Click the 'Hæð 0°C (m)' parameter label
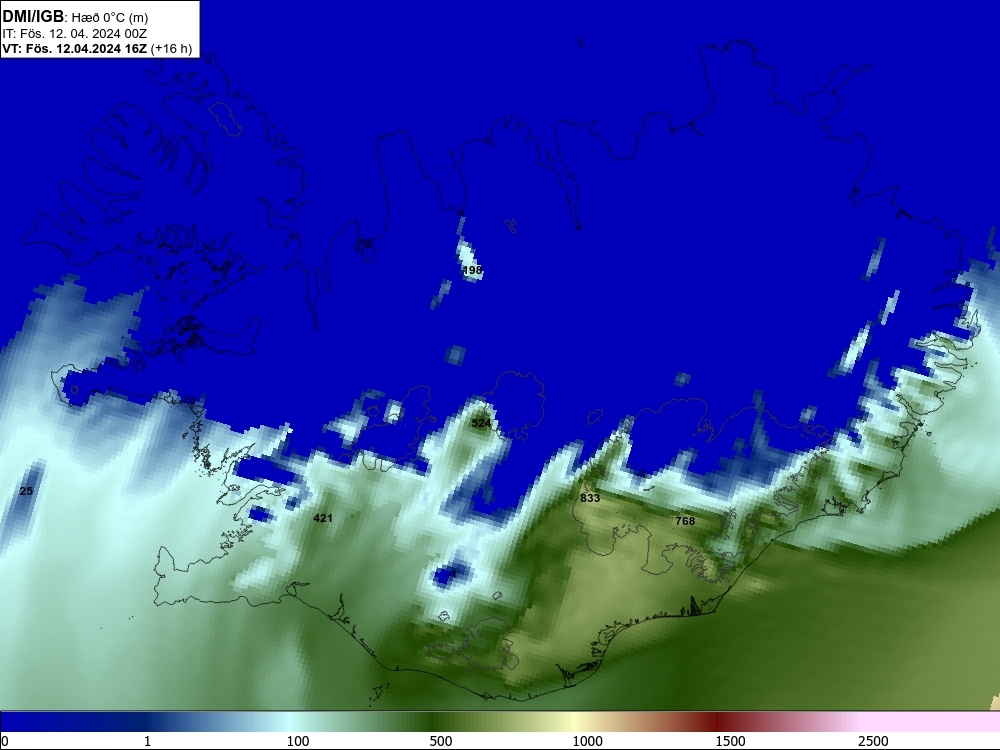The width and height of the screenshot is (1000, 750). 110,18
